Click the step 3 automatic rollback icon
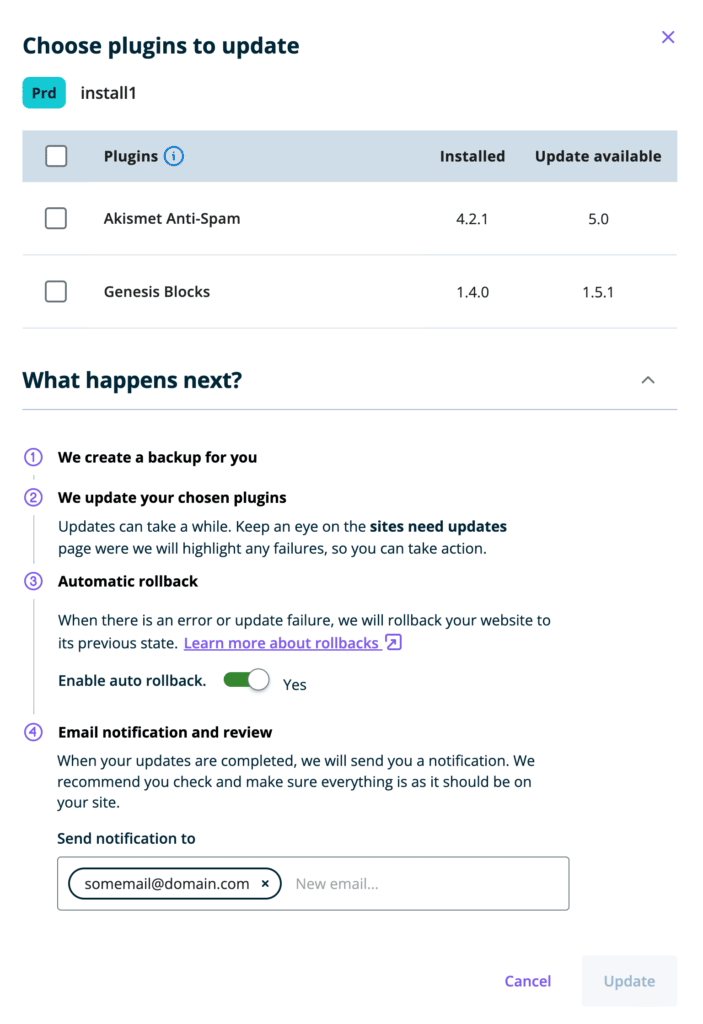This screenshot has height=1024, width=703. click(x=34, y=582)
